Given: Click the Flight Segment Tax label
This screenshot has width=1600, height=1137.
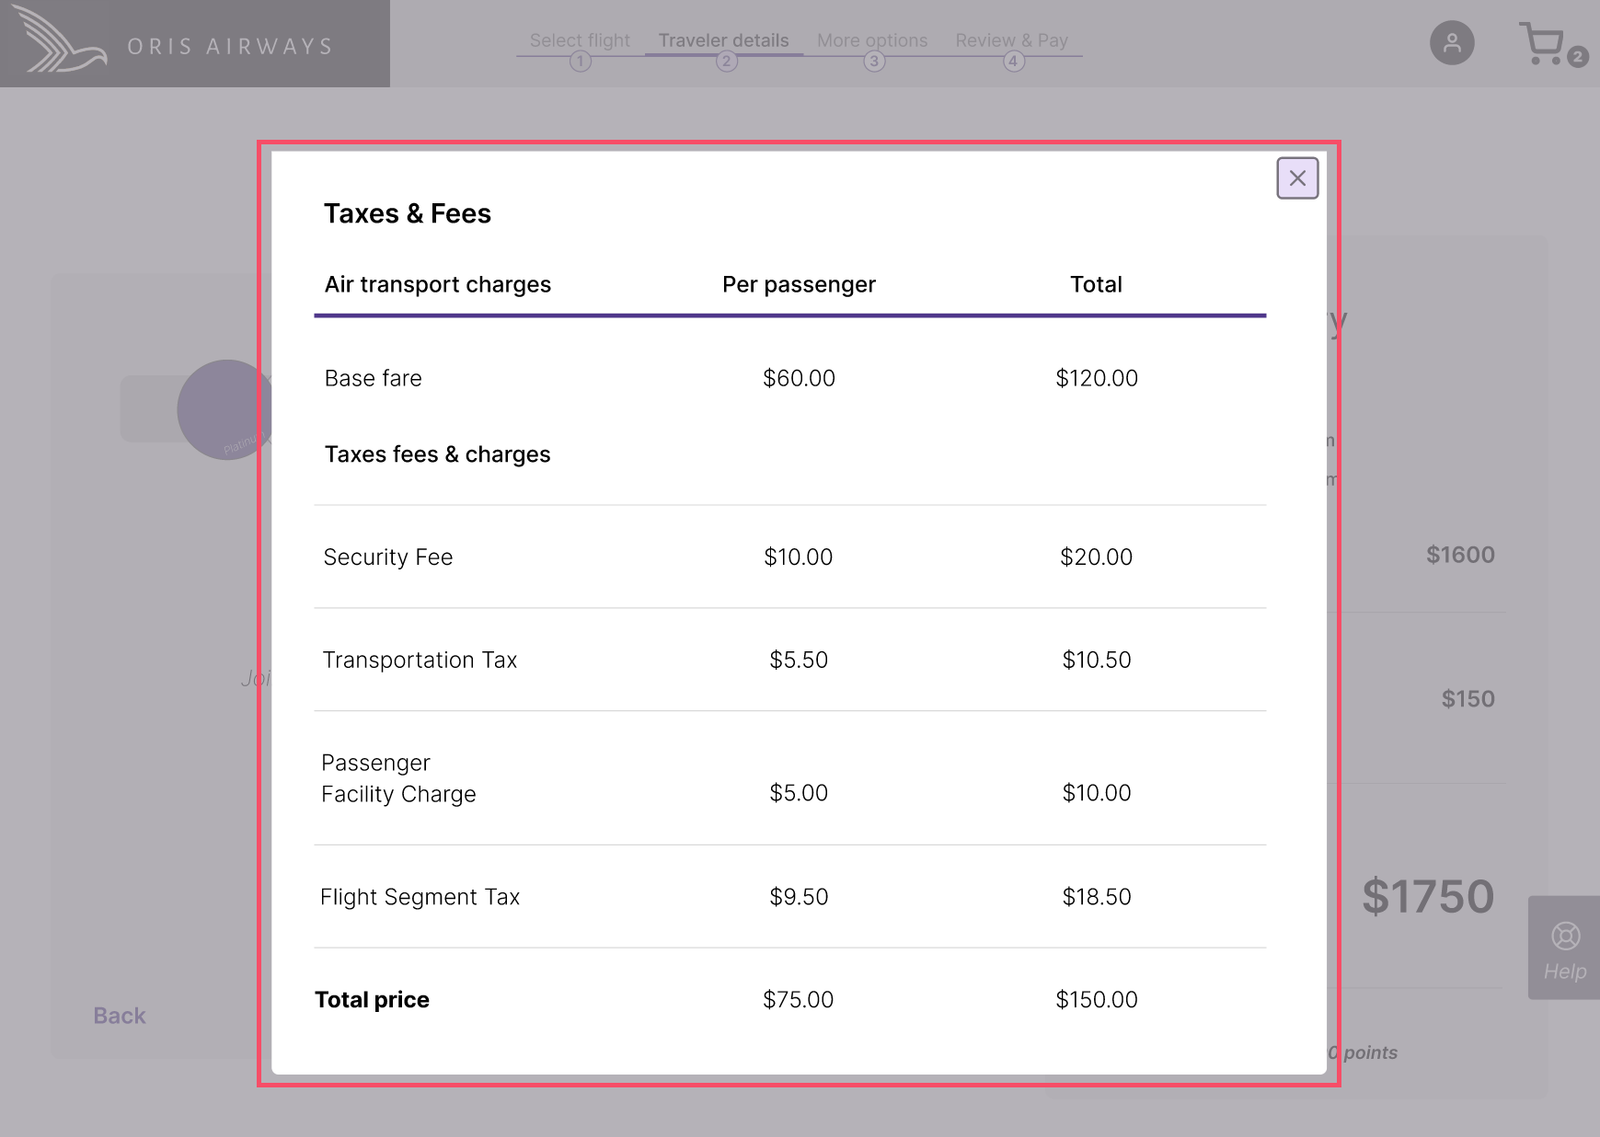Looking at the screenshot, I should click(x=420, y=897).
